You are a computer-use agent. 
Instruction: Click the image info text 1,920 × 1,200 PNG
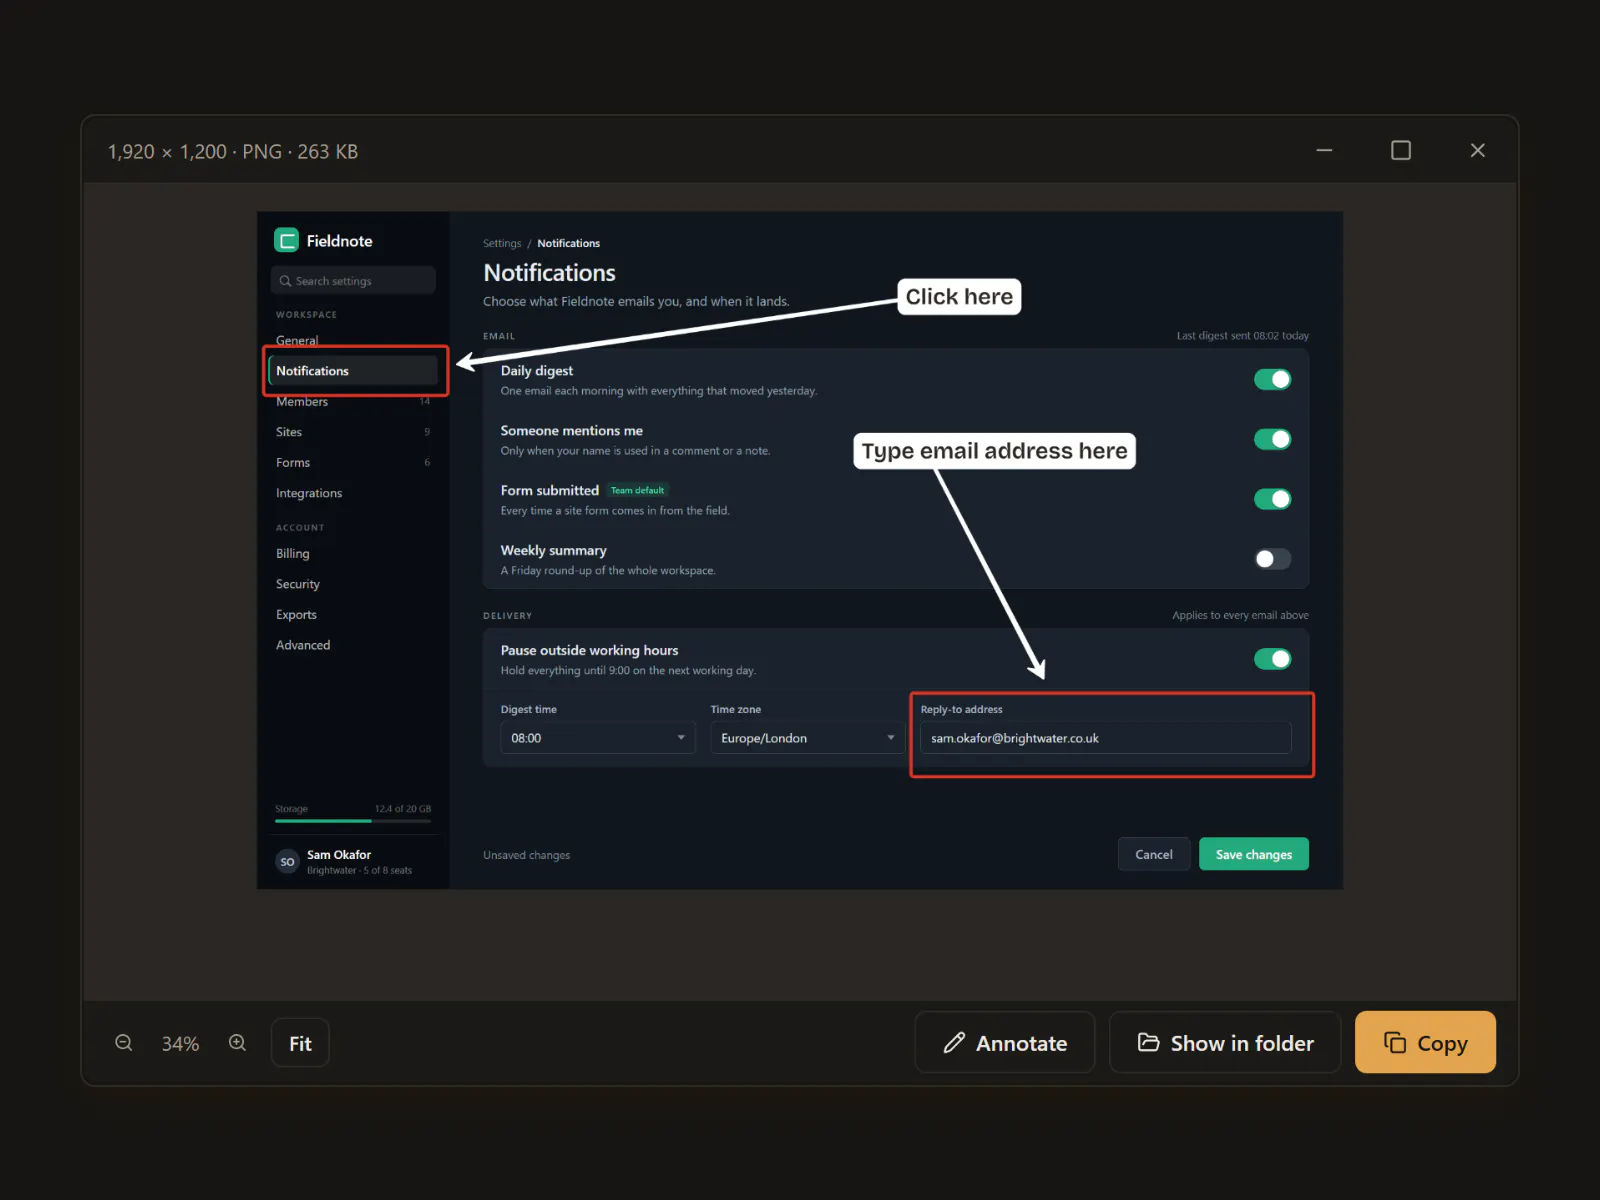pyautogui.click(x=233, y=152)
